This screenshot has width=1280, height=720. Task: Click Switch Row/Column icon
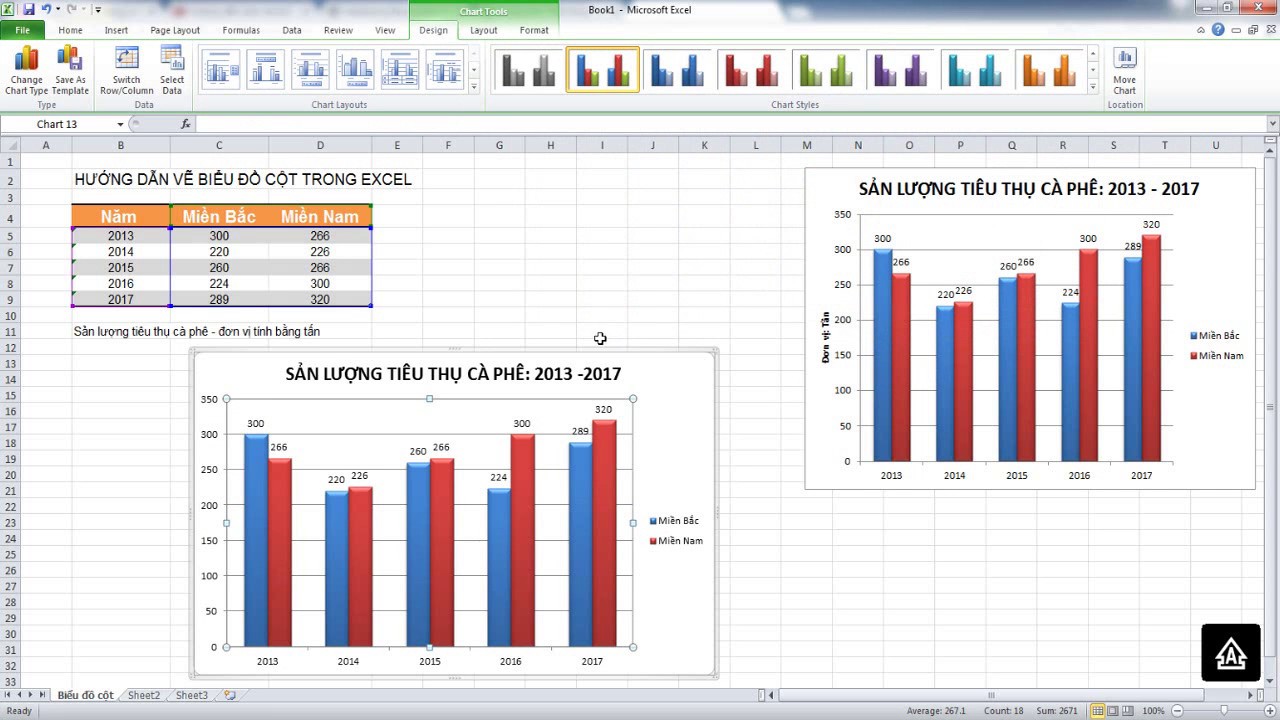pyautogui.click(x=126, y=70)
